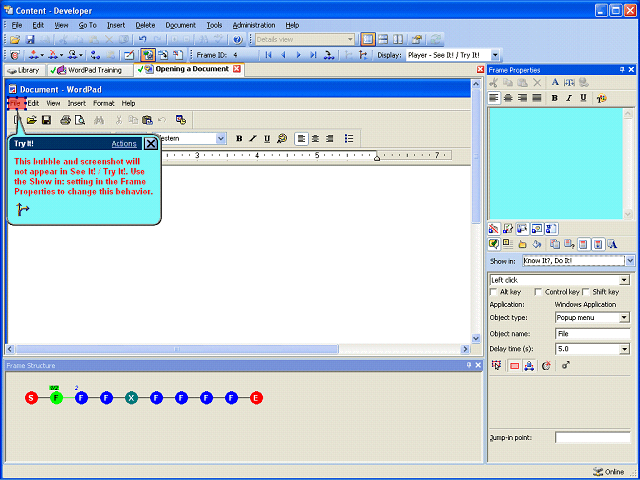Click the bold B in Frame Properties

554,98
